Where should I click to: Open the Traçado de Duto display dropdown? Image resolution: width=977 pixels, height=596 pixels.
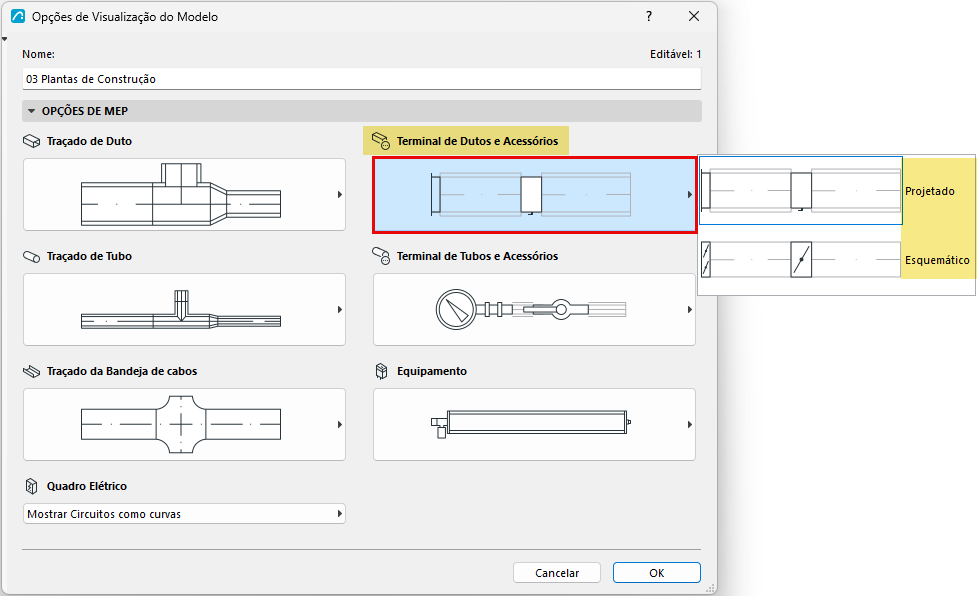click(184, 194)
